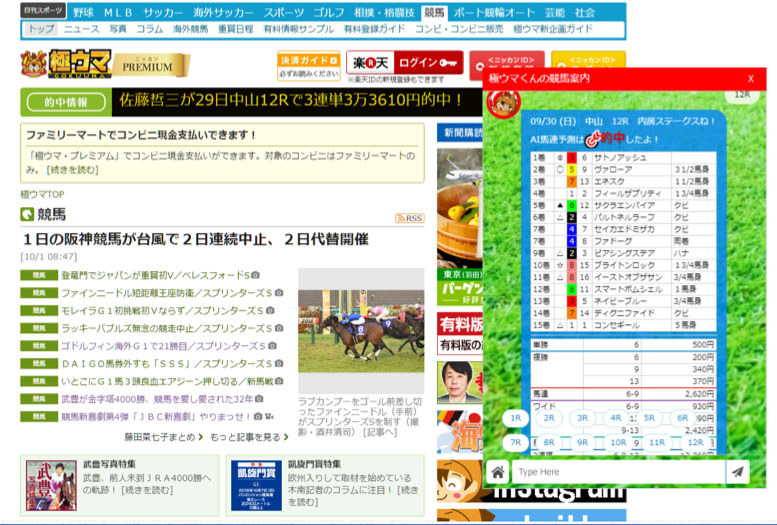Select the 2R race button
The width and height of the screenshot is (777, 525).
click(x=549, y=418)
